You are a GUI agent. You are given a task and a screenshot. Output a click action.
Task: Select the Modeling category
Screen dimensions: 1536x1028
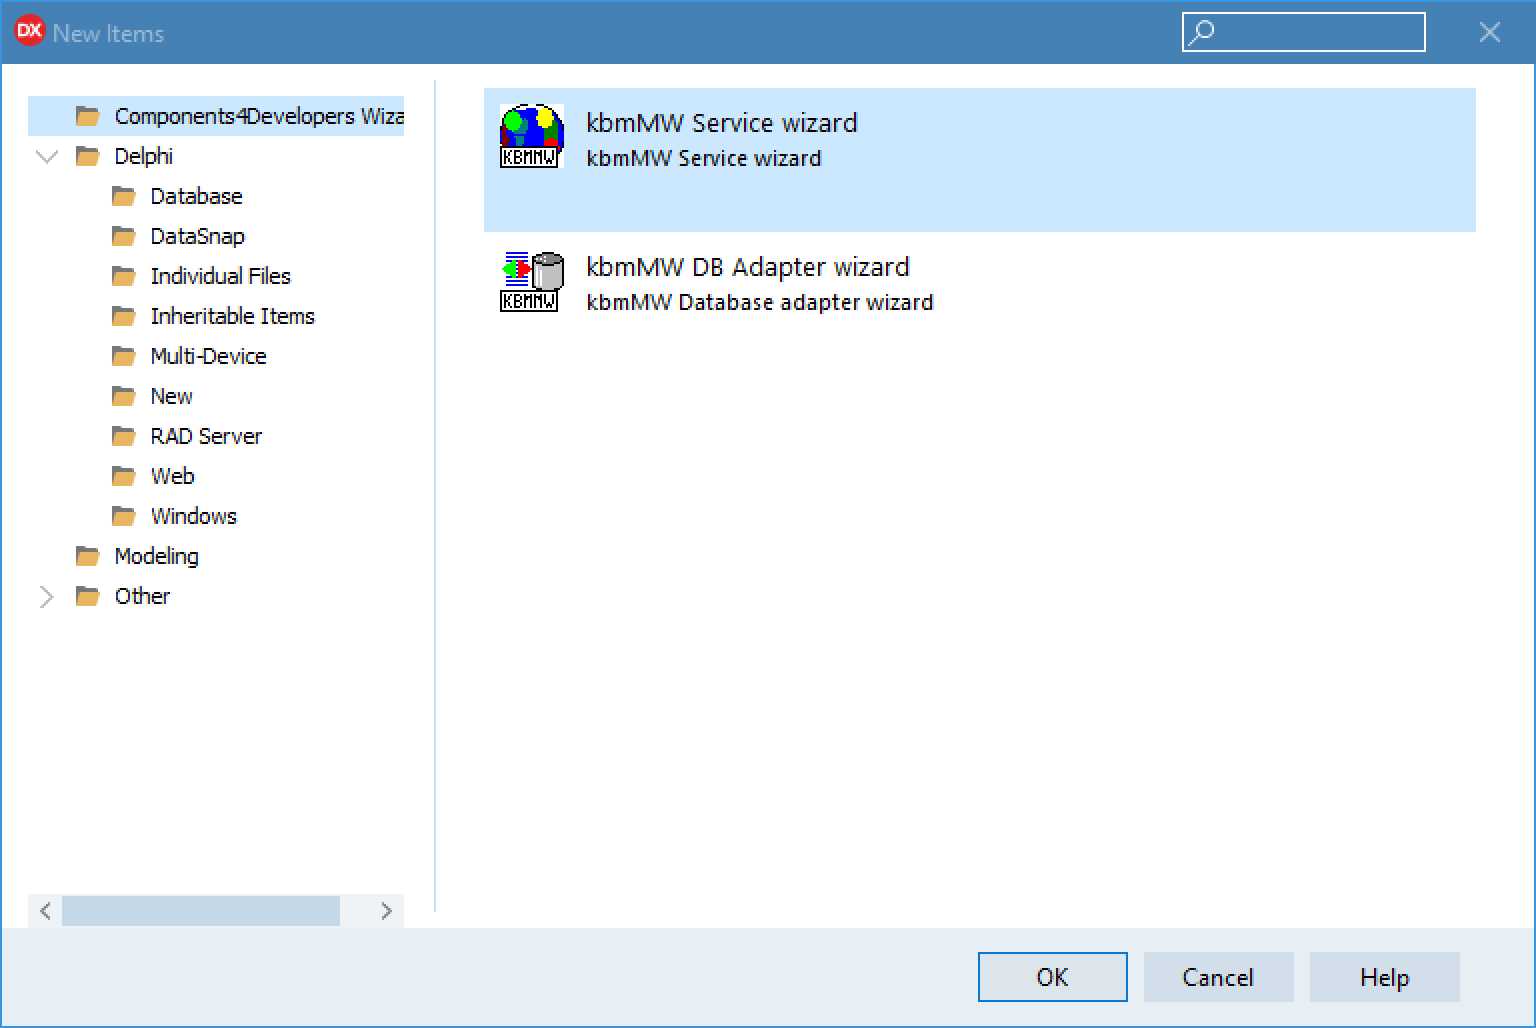pos(156,556)
